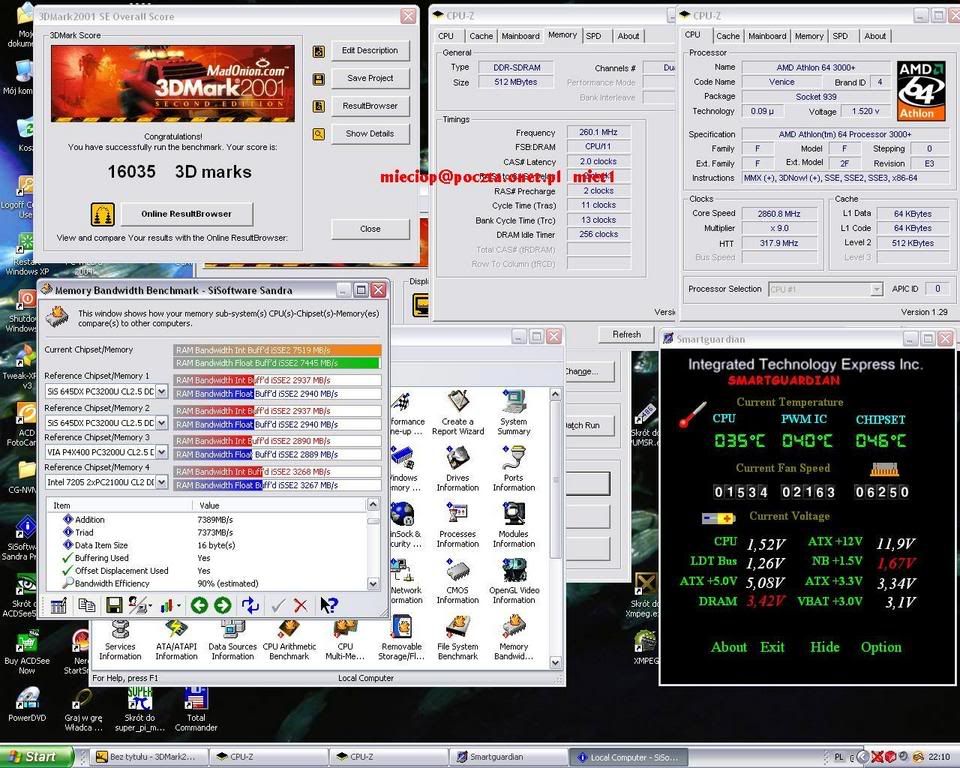
Task: Select Total Commander desktop shortcut
Action: (x=196, y=709)
